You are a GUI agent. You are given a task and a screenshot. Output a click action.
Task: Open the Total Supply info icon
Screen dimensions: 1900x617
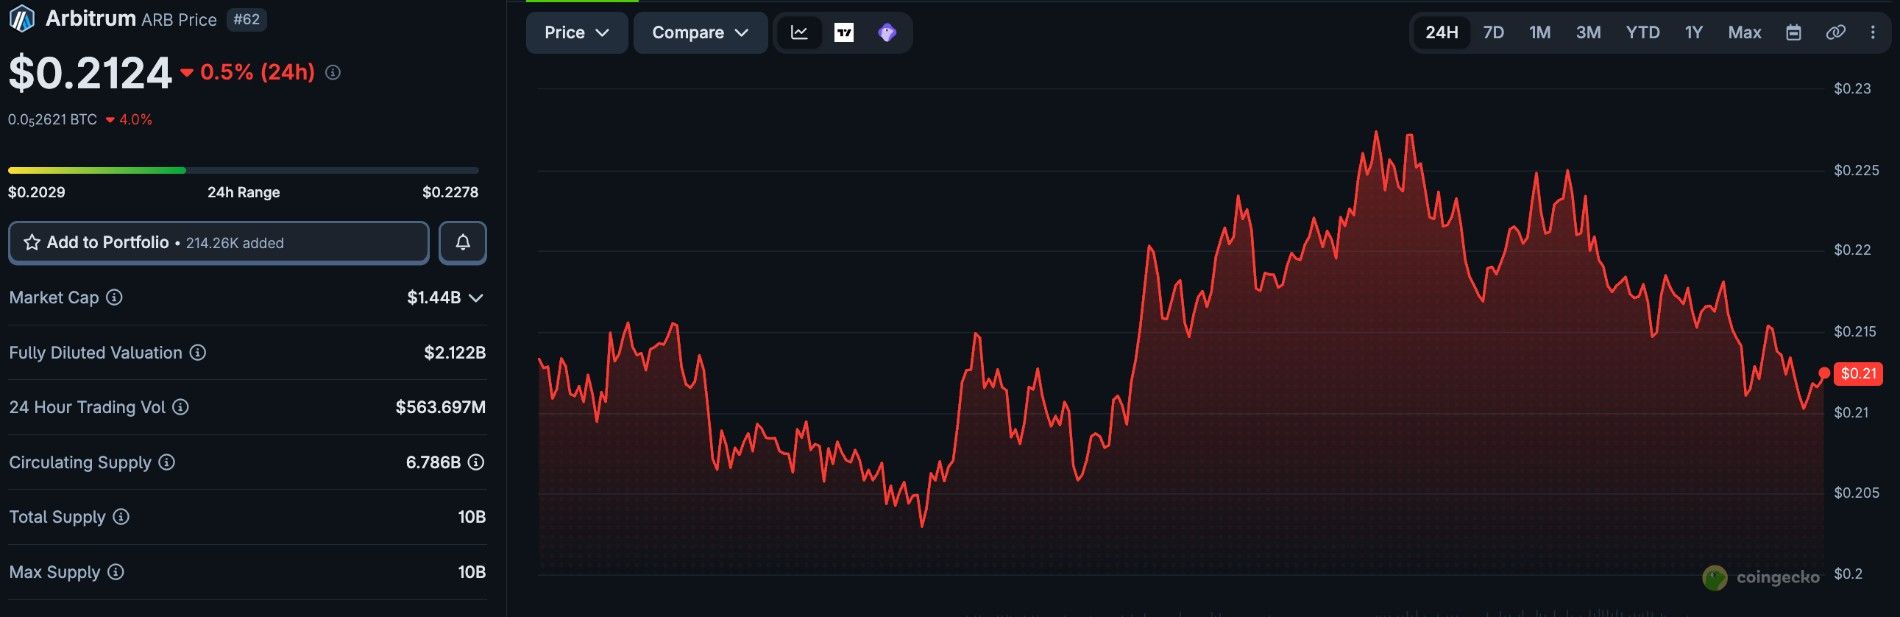[x=121, y=517]
